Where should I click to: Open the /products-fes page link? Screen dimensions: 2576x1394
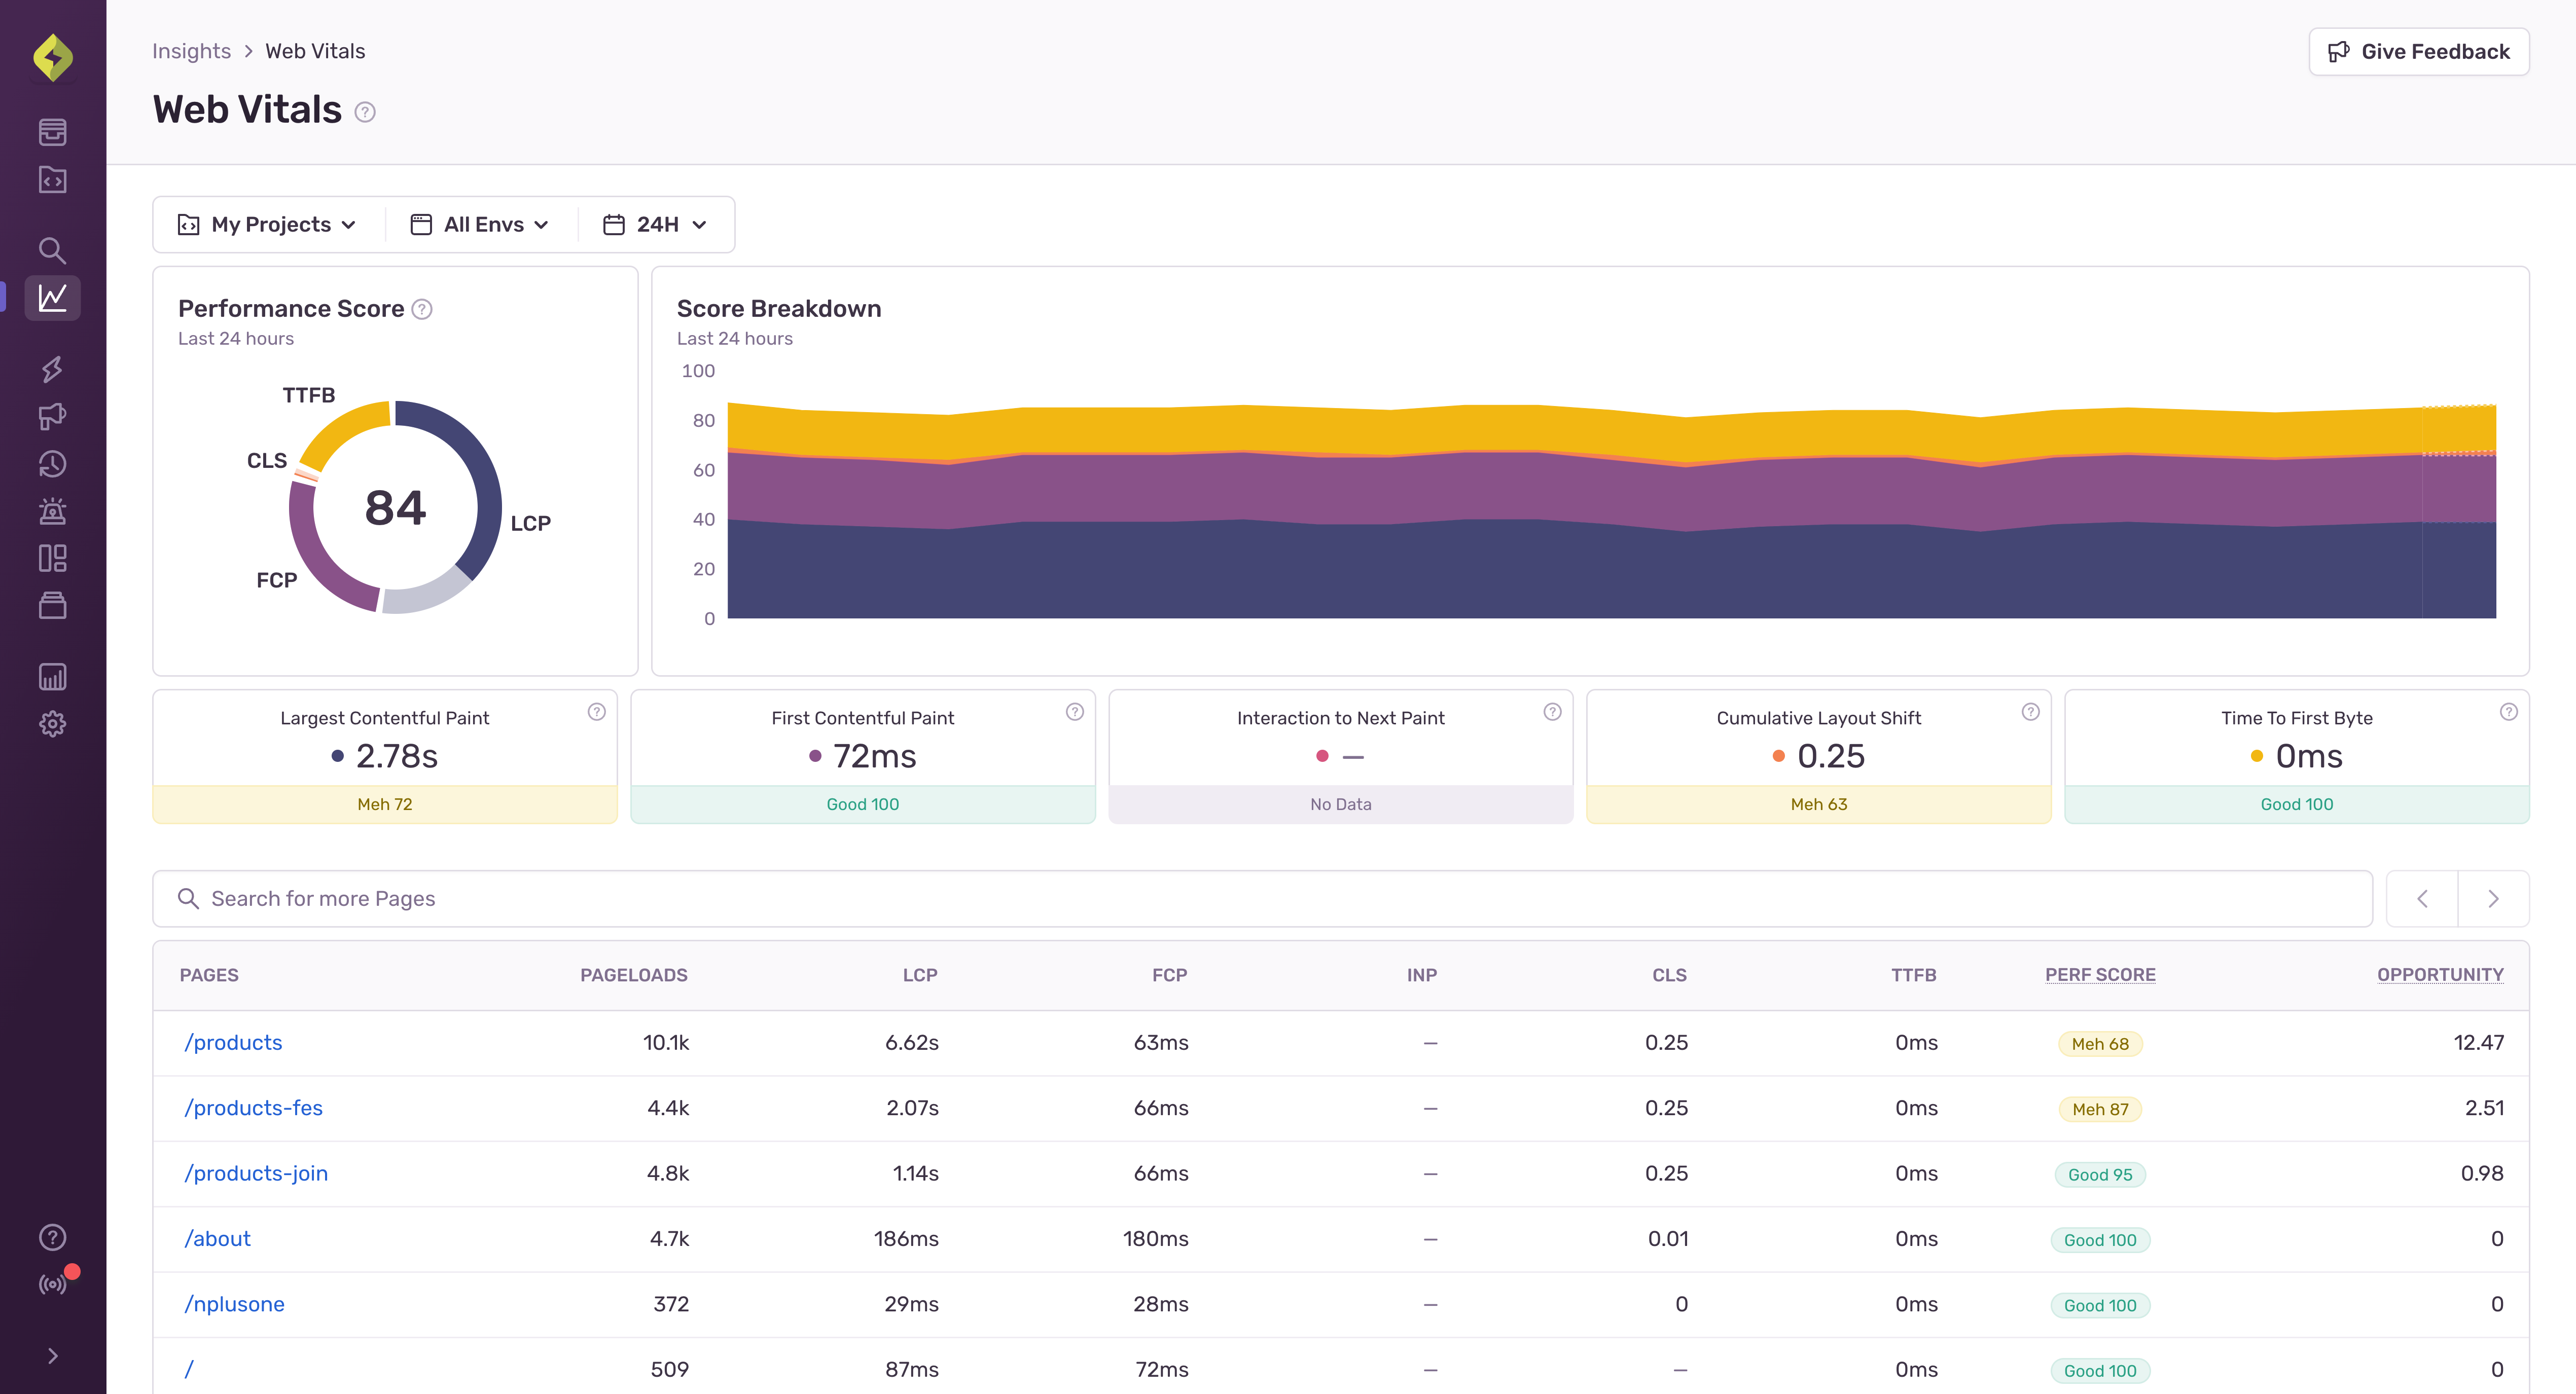click(x=253, y=1108)
